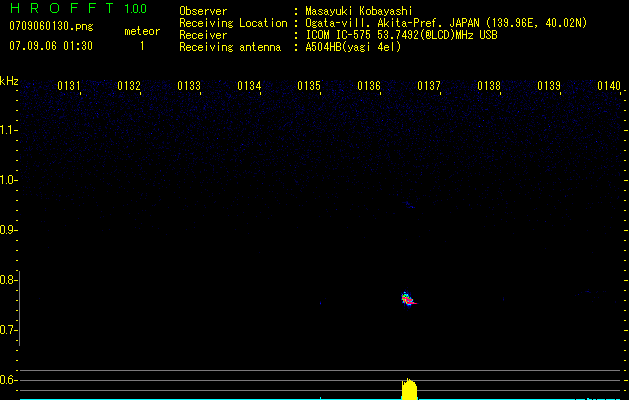Click the 0.7 kHz axis label
Screen dimensions: 629x400
point(7,330)
